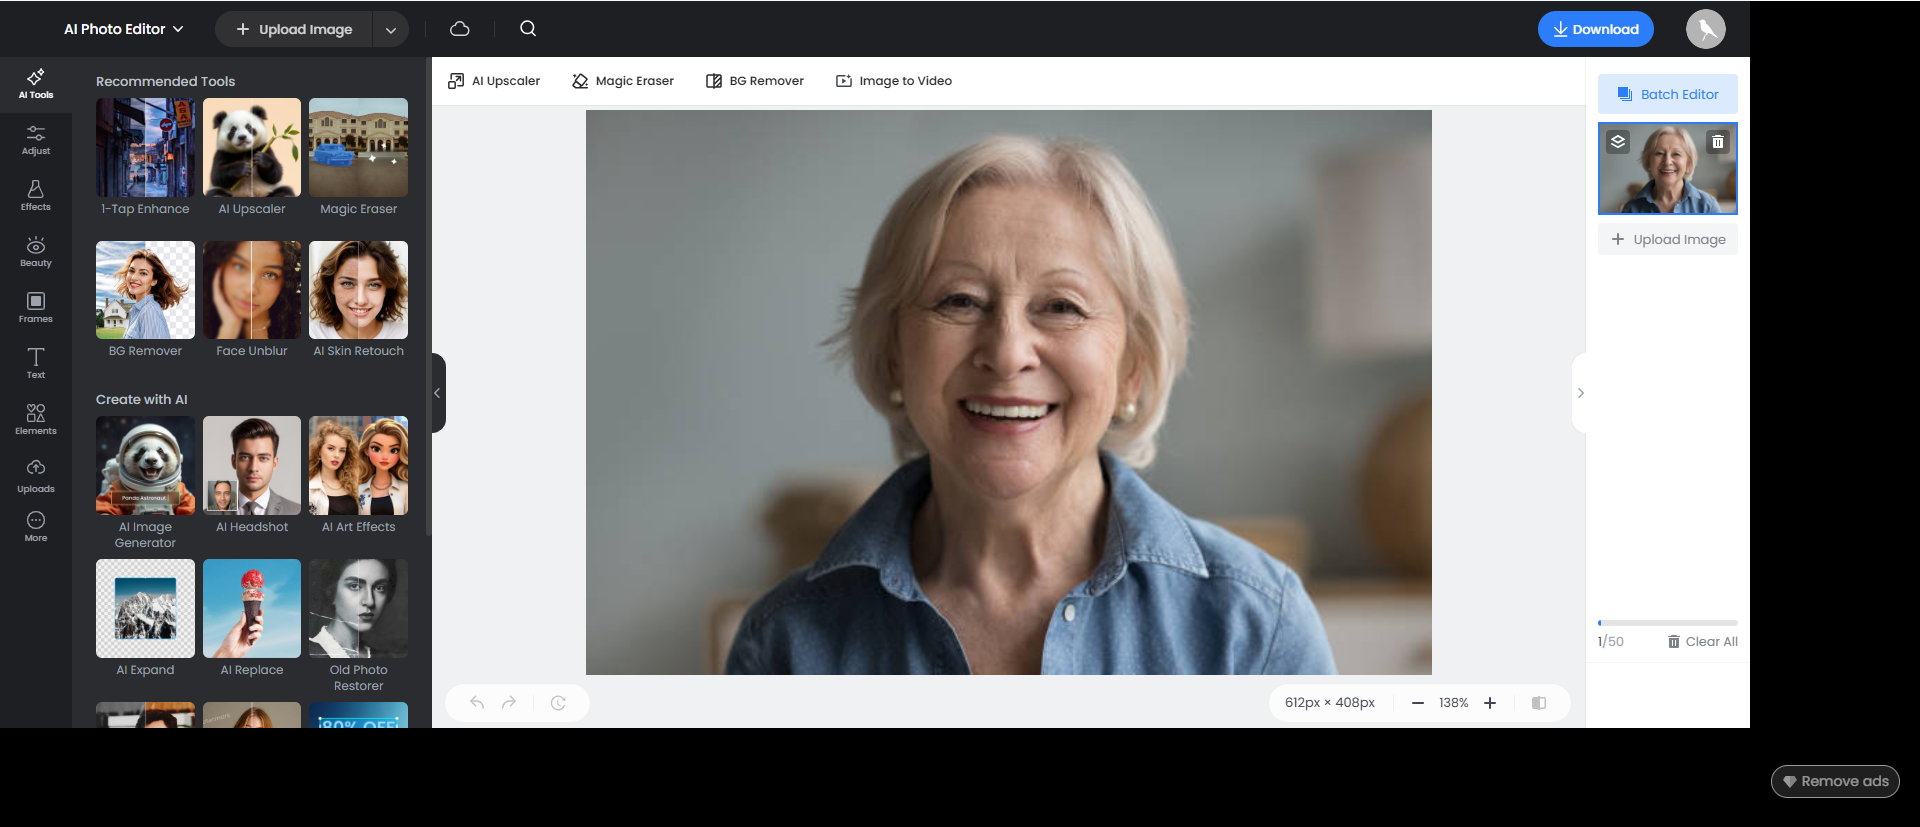
Task: Open the AI Art Effects tool
Action: 358,475
